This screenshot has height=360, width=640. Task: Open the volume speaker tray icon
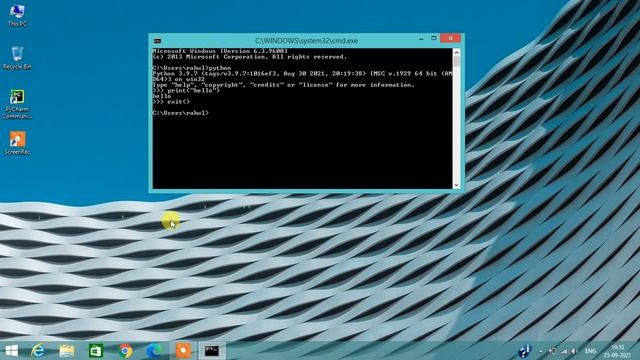coord(574,351)
